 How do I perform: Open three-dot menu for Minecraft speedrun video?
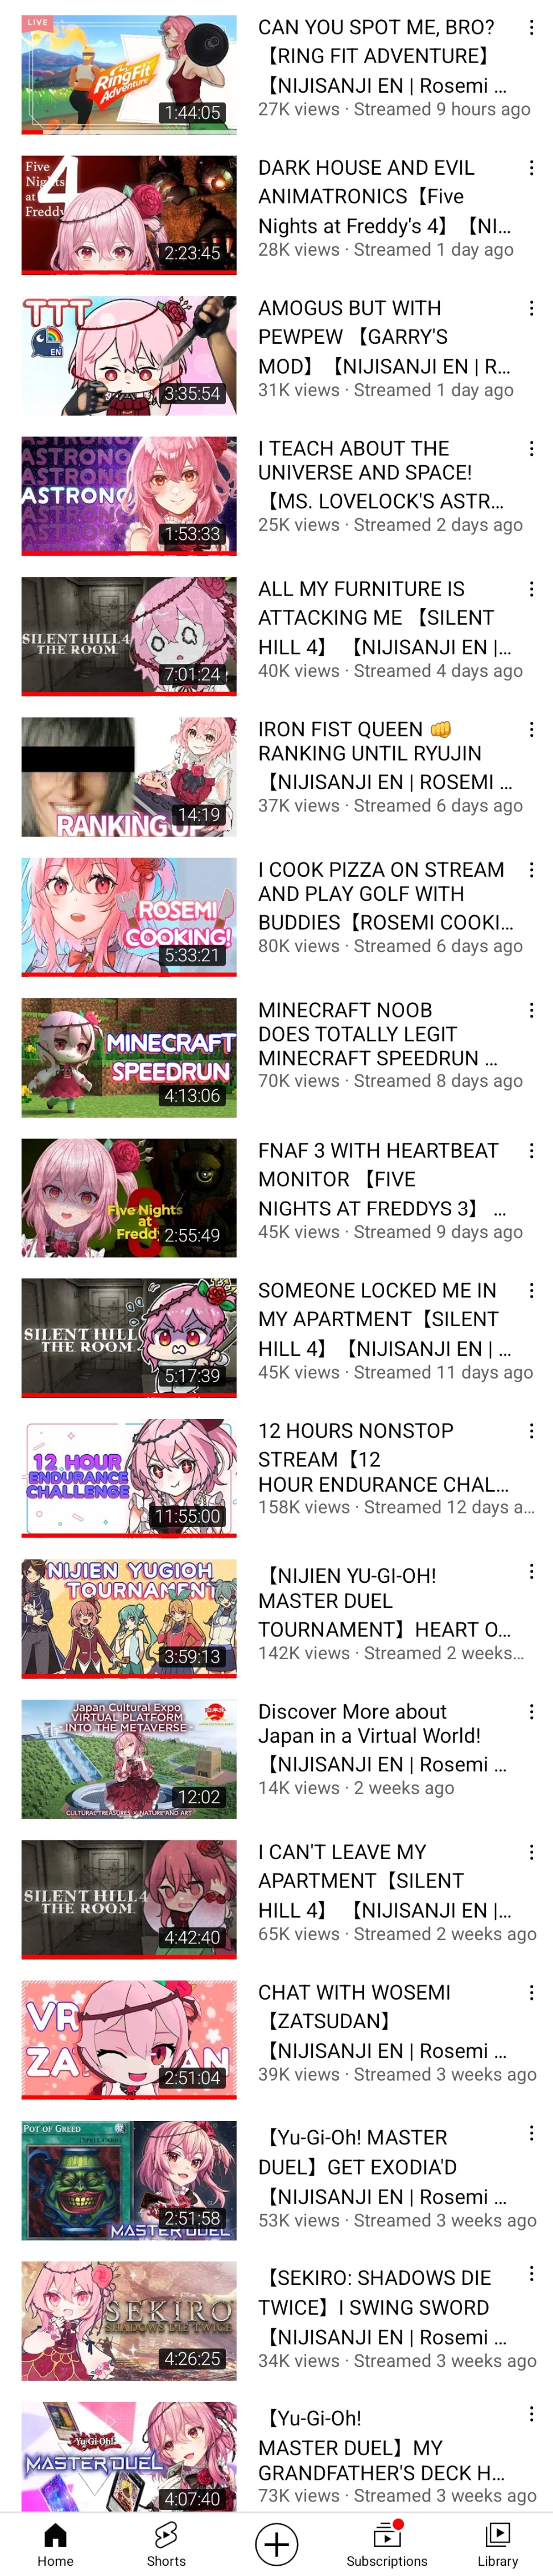(x=531, y=1011)
